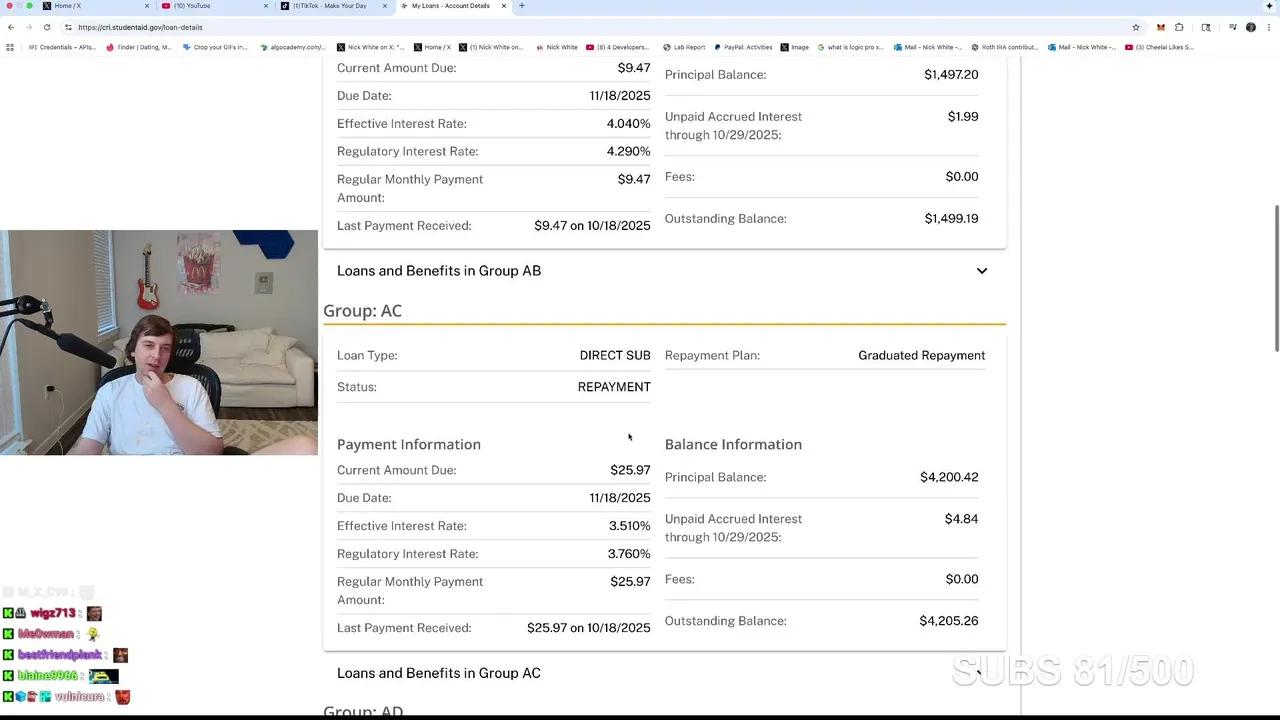
Task: Click the page's vertical scrollbar thumb
Action: click(1276, 278)
